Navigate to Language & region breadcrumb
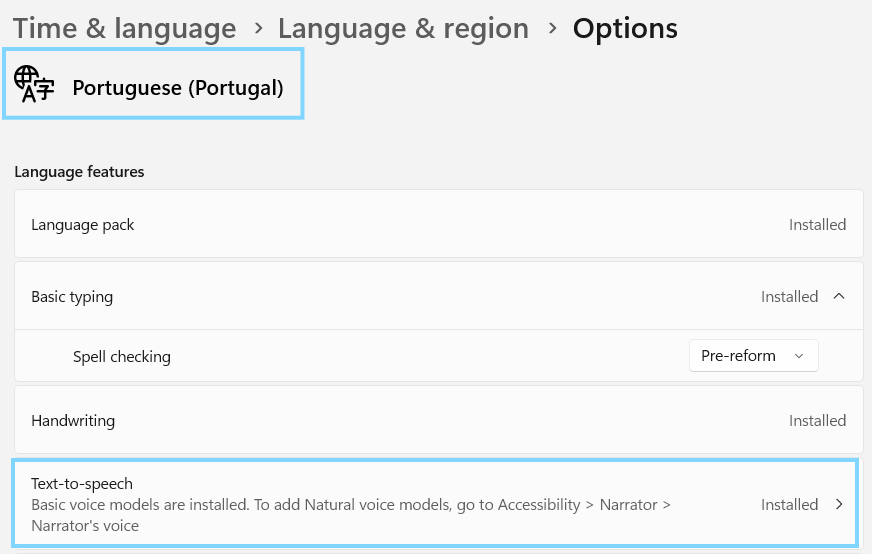 403,28
